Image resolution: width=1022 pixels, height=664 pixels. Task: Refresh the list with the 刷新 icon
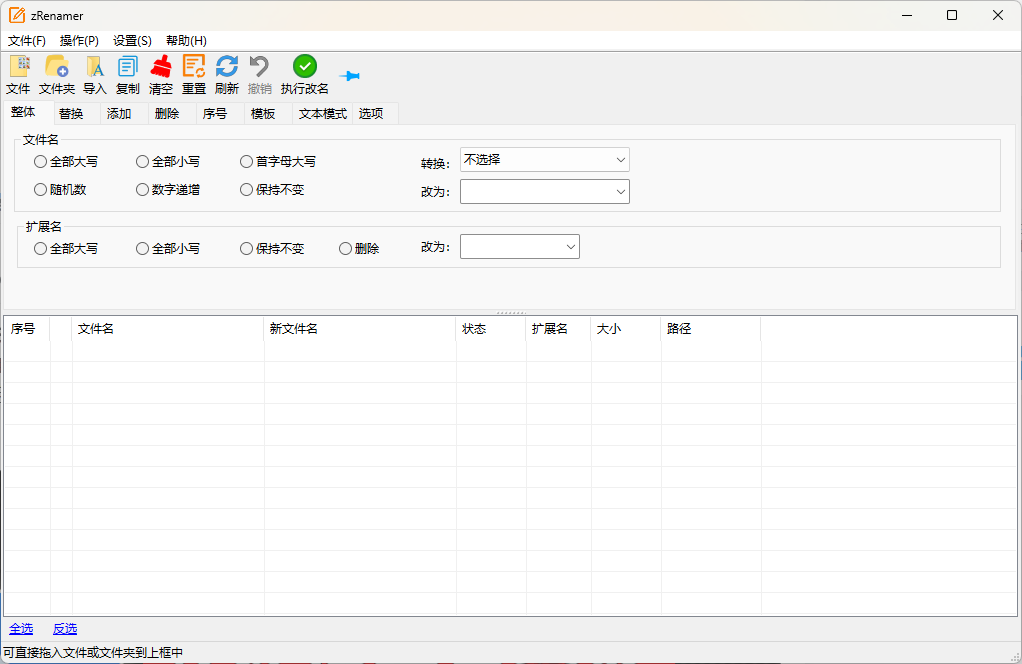tap(227, 67)
